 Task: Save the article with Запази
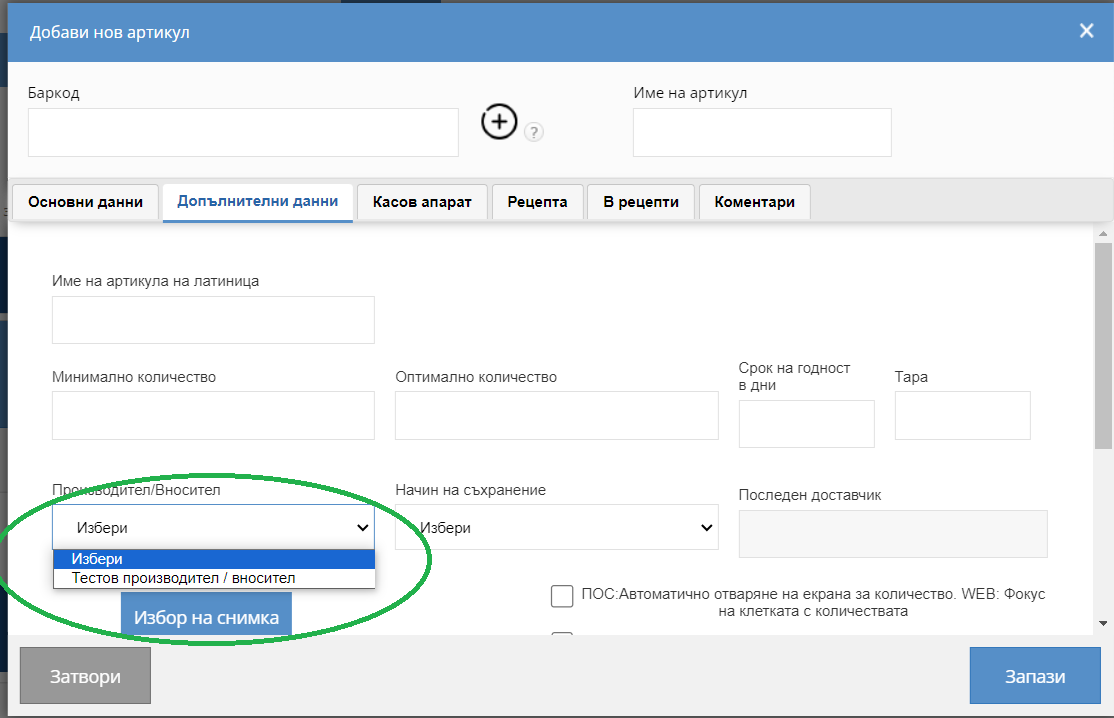(x=1035, y=676)
